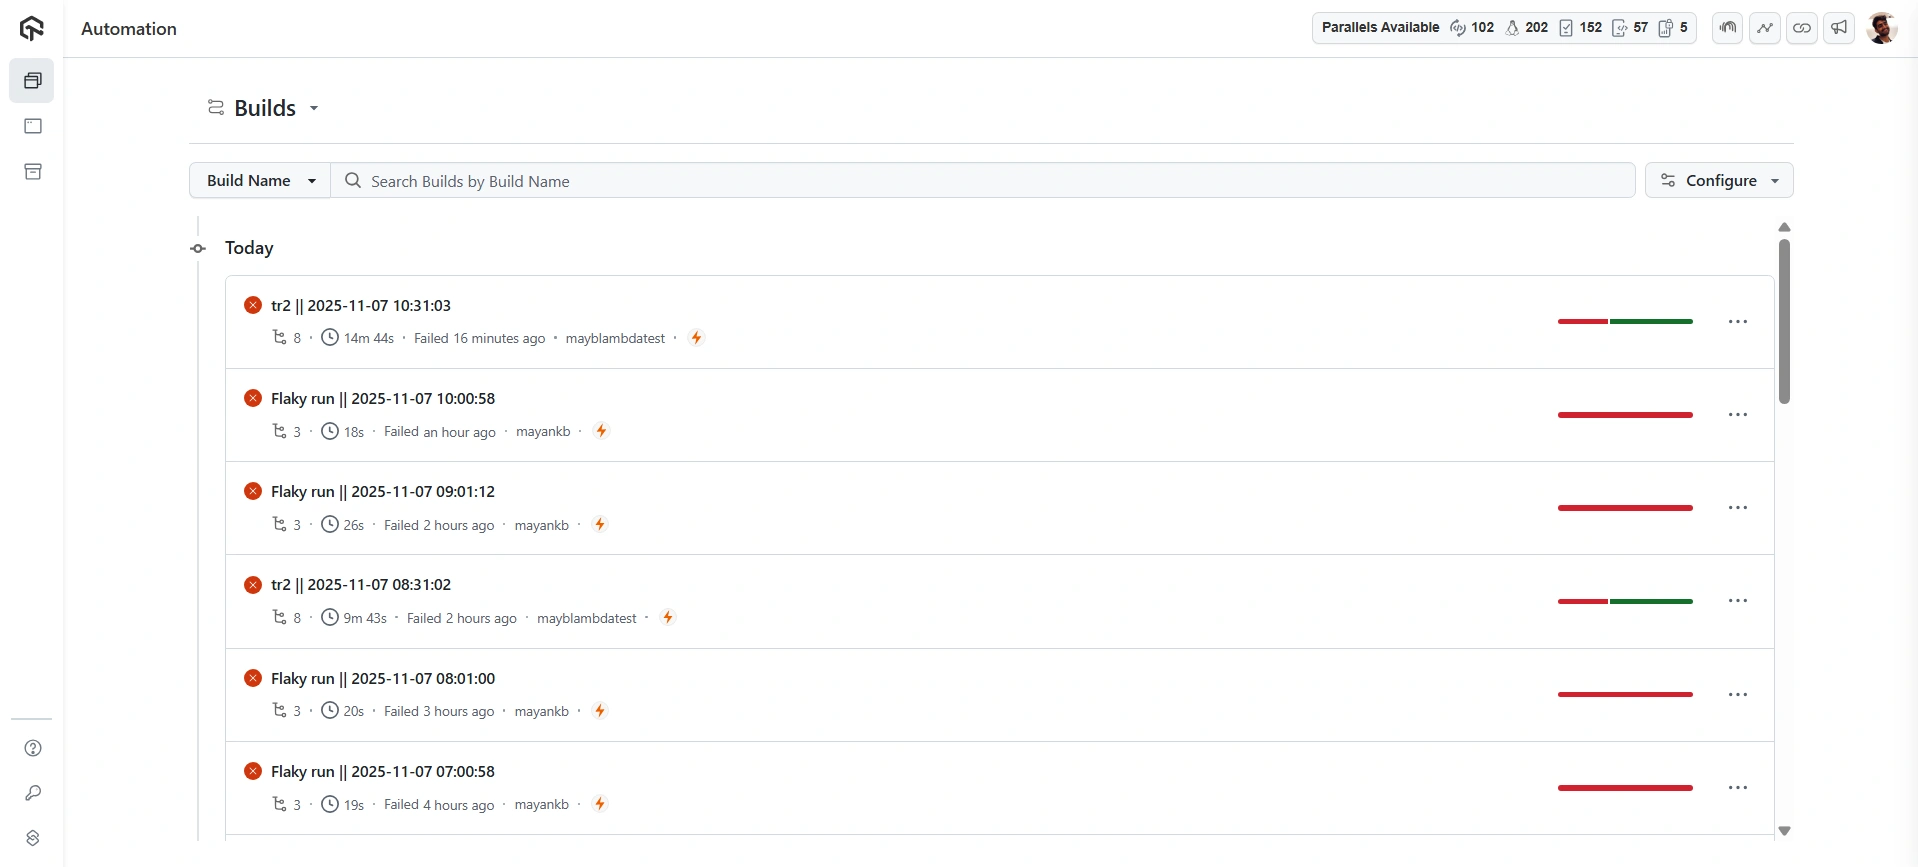Click the red-green status bar of tr2 10:31:03
1918x867 pixels.
coord(1625,322)
